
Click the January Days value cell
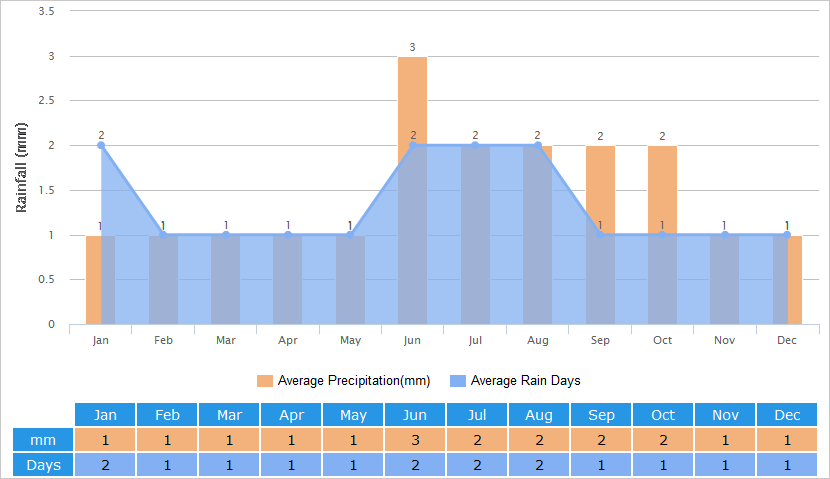pos(105,465)
